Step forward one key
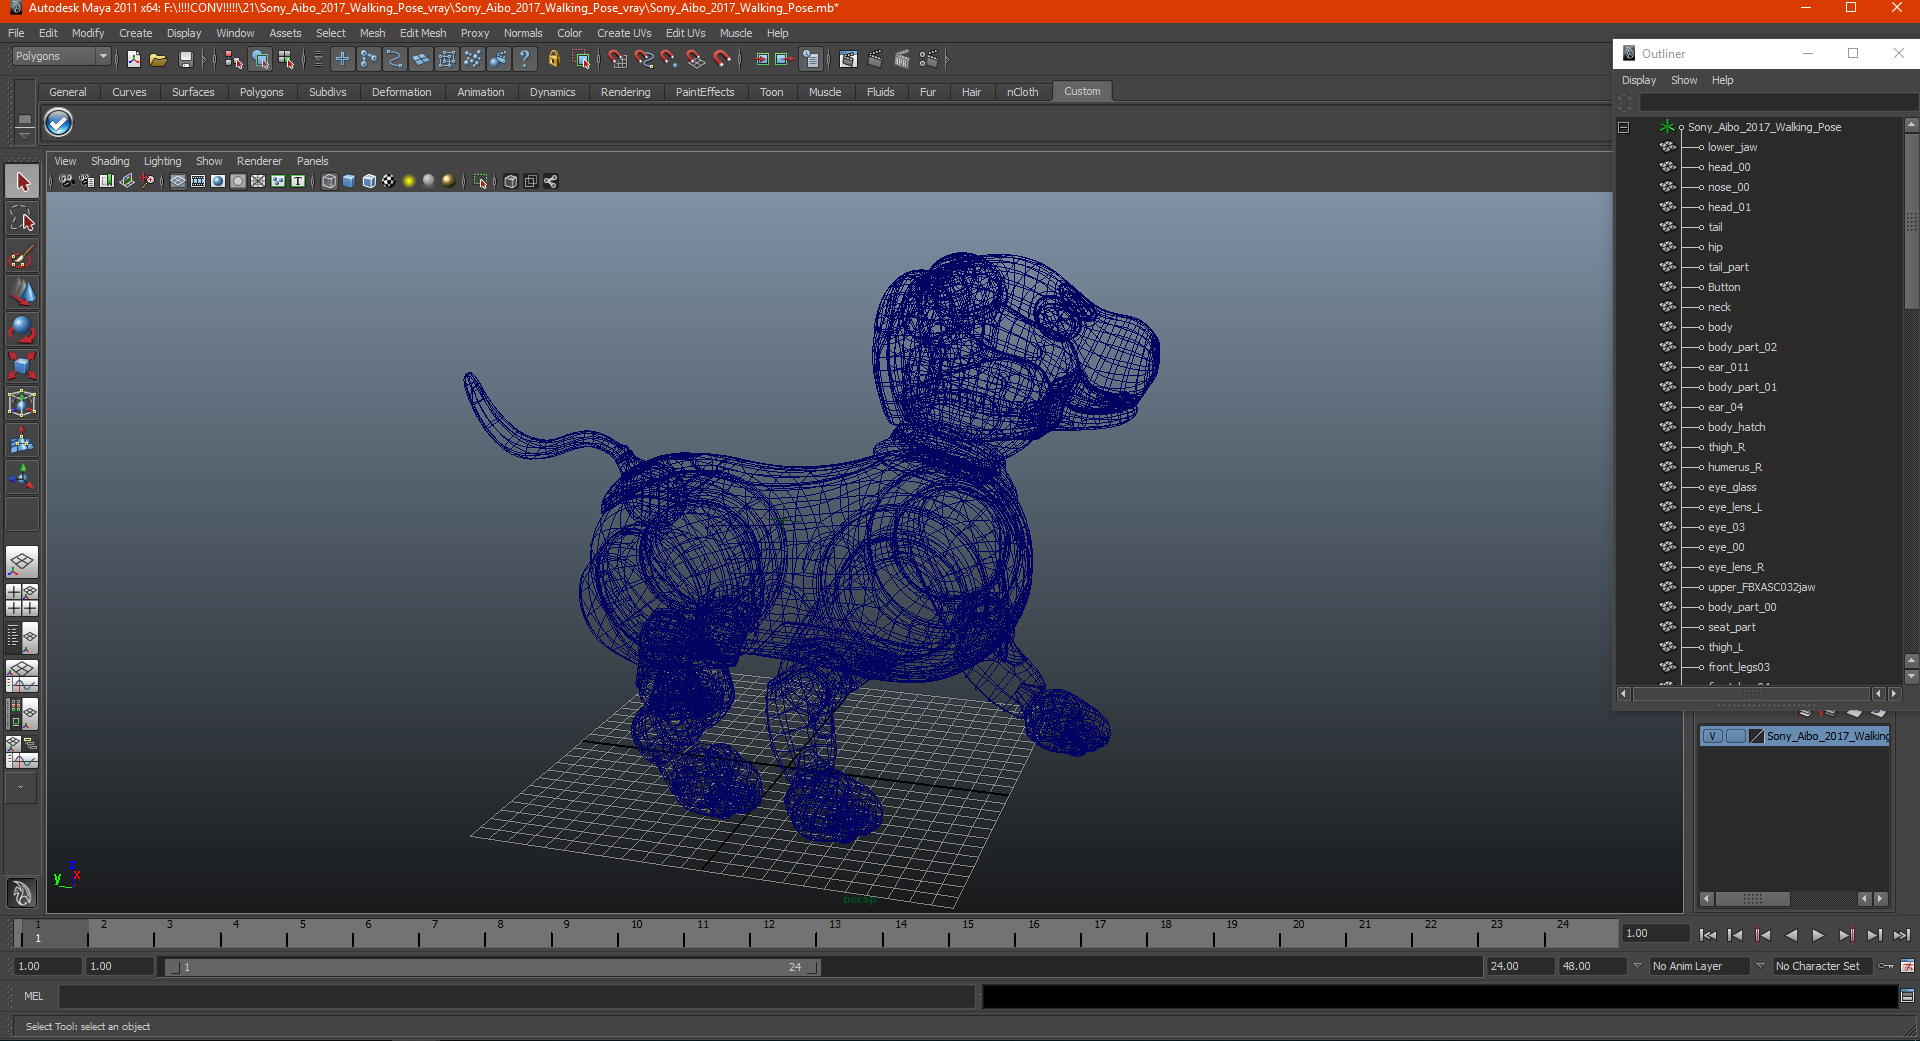1920x1041 pixels. [x=1846, y=935]
